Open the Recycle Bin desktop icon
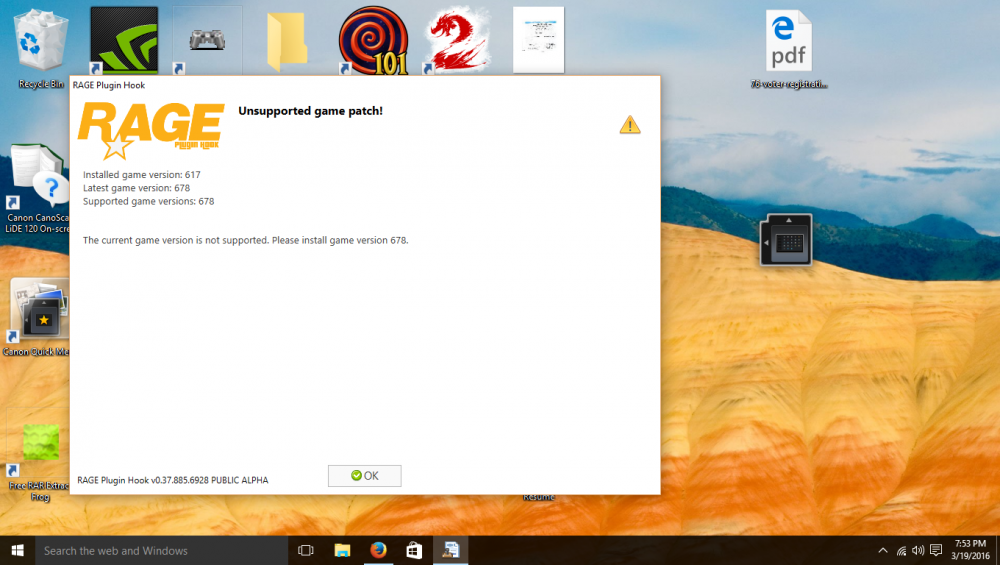1000x565 pixels. coord(41,49)
